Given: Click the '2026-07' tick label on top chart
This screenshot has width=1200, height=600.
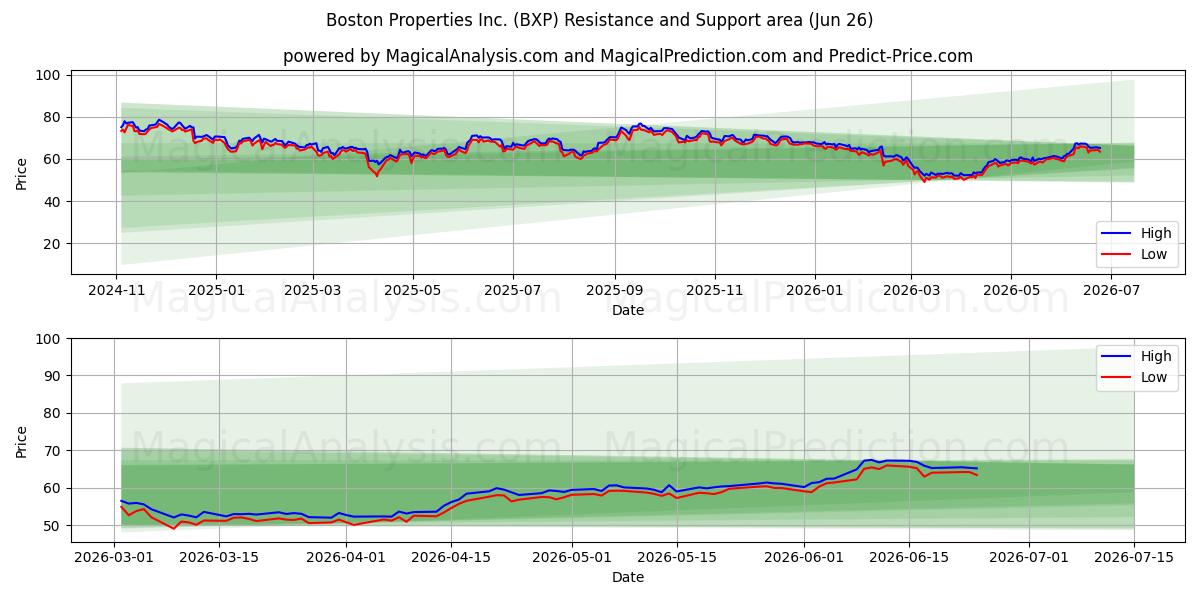Looking at the screenshot, I should pyautogui.click(x=1111, y=290).
